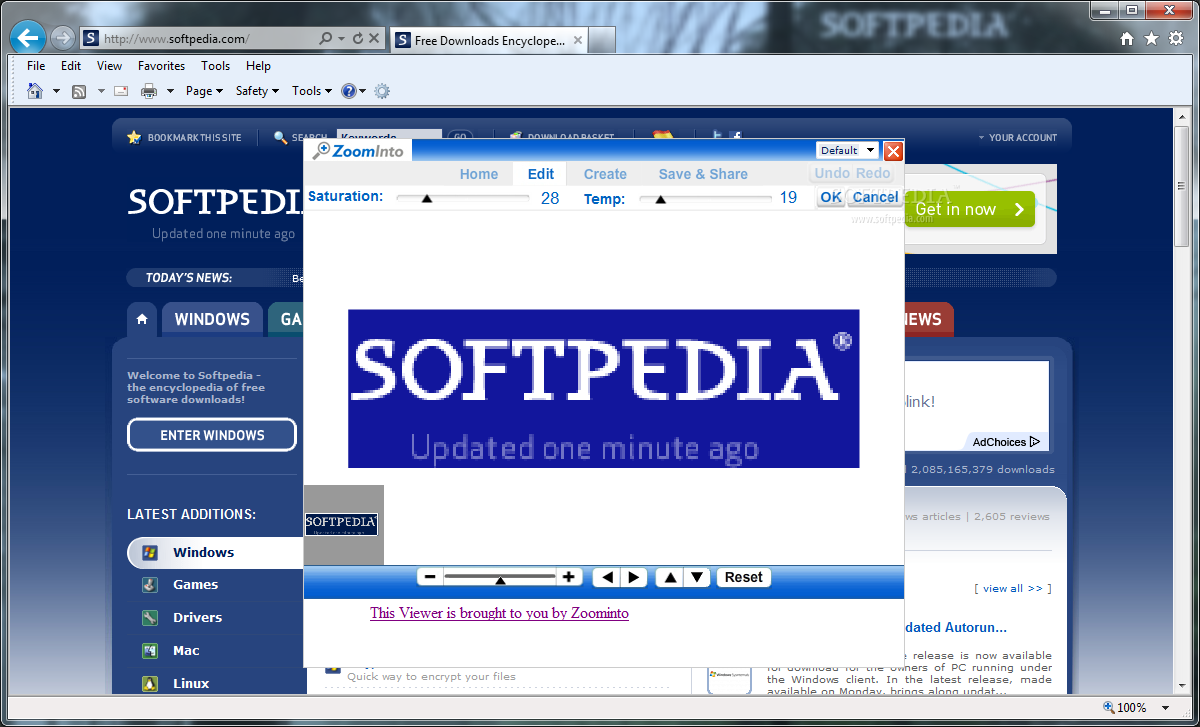
Task: Click the site home icon tab
Action: pos(142,319)
